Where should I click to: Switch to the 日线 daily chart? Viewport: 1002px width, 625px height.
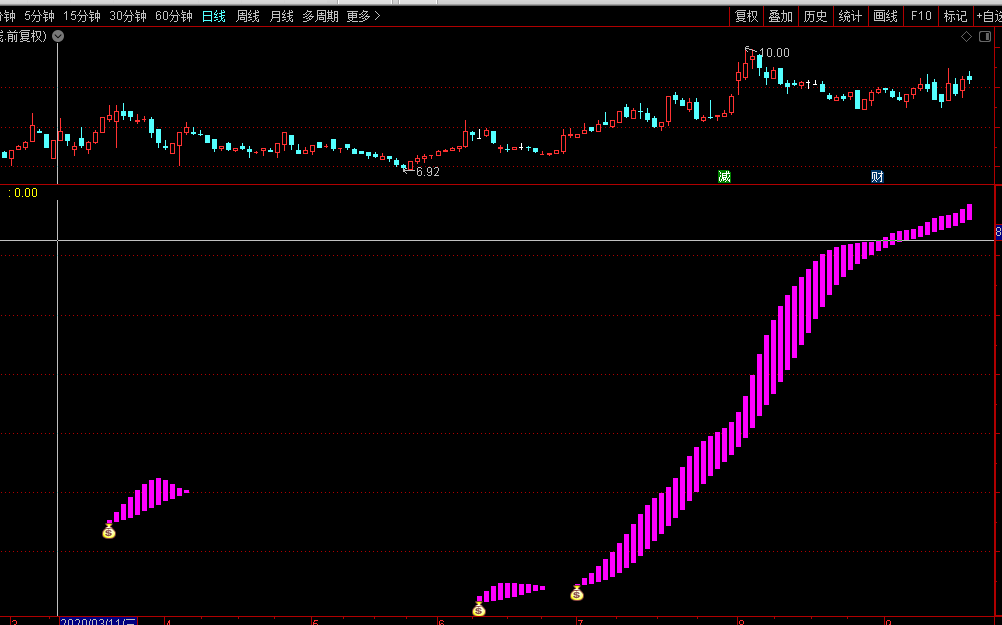[x=213, y=16]
